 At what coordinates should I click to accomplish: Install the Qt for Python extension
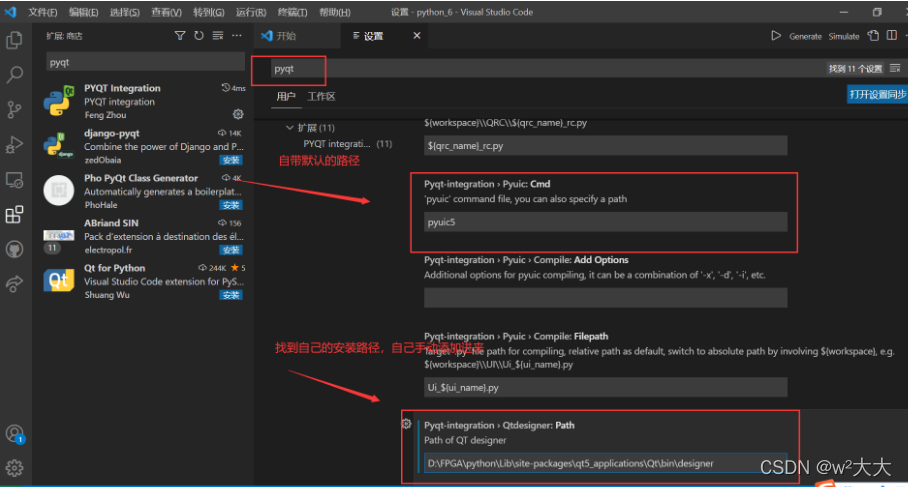click(231, 295)
